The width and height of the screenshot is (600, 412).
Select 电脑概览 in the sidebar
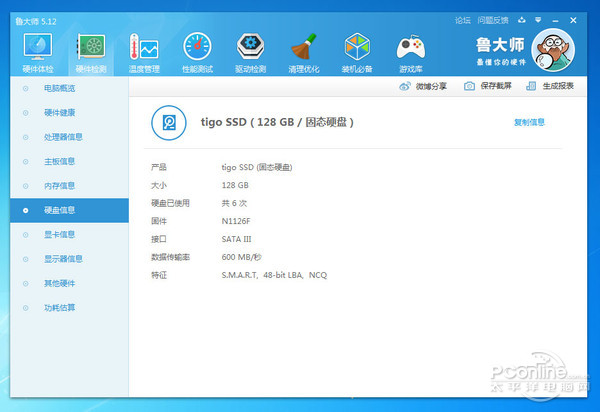(x=60, y=89)
